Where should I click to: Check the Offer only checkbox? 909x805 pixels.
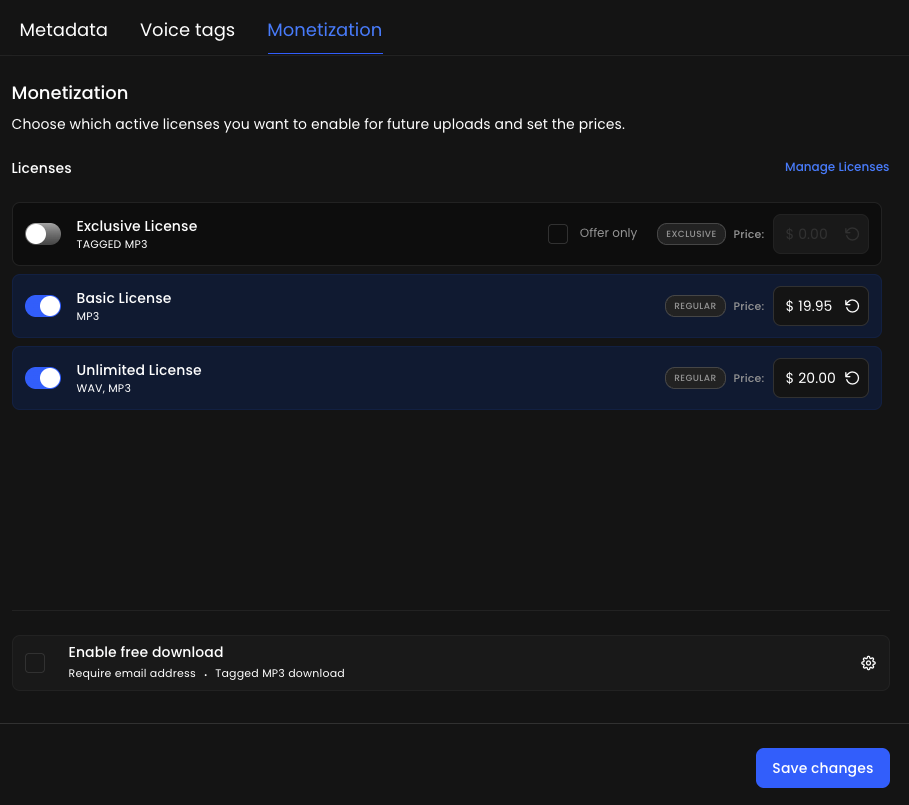[x=558, y=234]
